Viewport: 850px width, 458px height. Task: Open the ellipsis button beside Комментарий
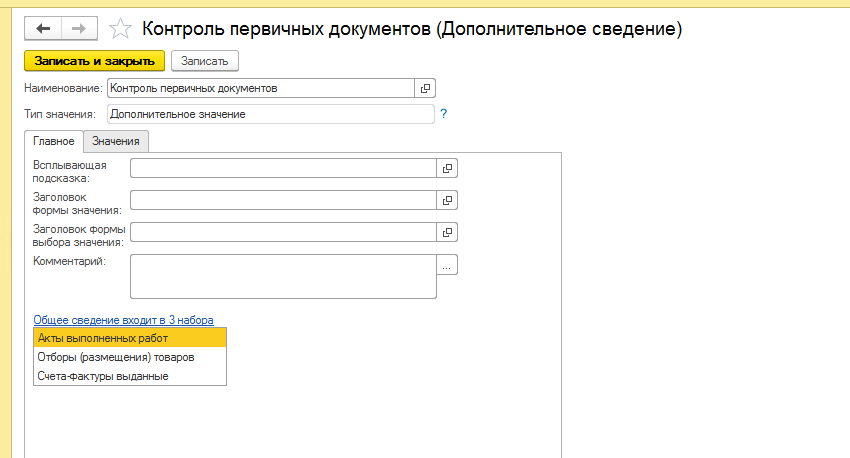pos(447,265)
